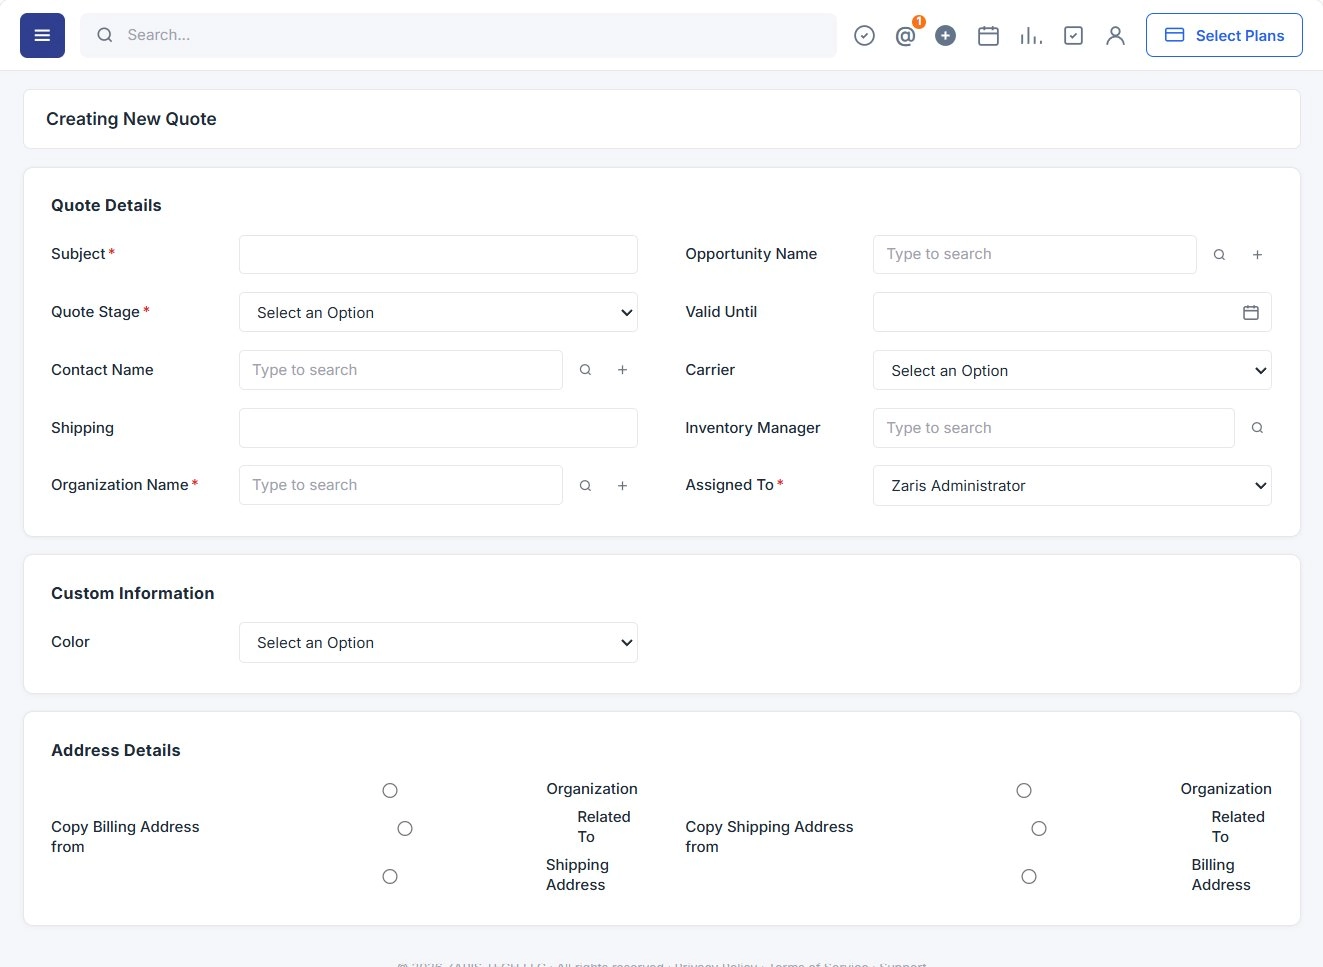The width and height of the screenshot is (1323, 967).
Task: Click the "Quote Details" section title
Action: pos(106,205)
